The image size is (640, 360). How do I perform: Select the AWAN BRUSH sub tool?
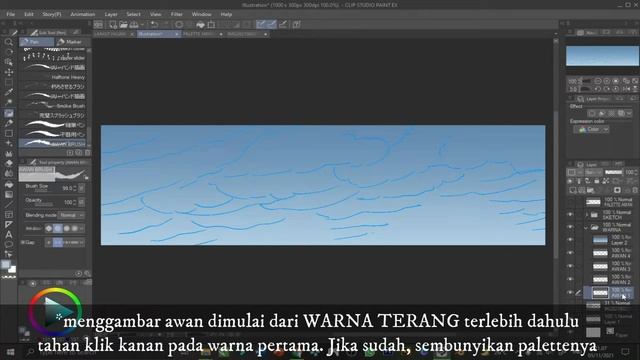click(x=54, y=144)
